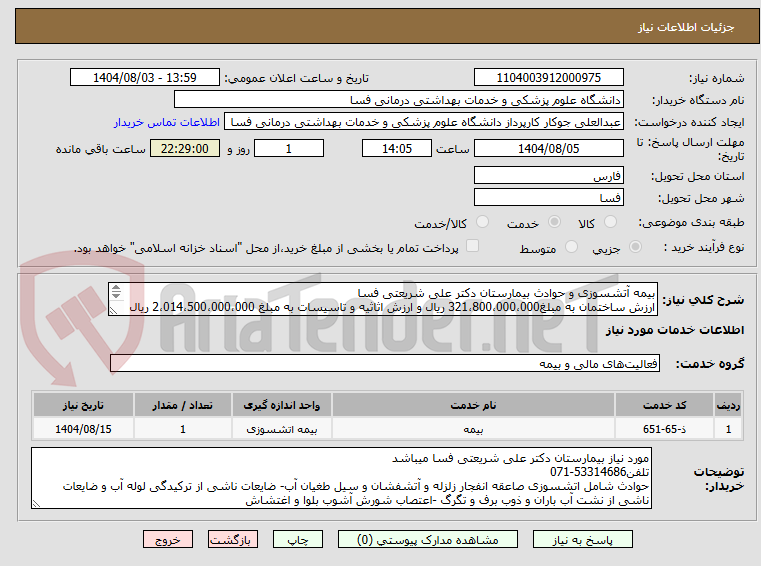Click the province field 'فارس'

[x=548, y=175]
